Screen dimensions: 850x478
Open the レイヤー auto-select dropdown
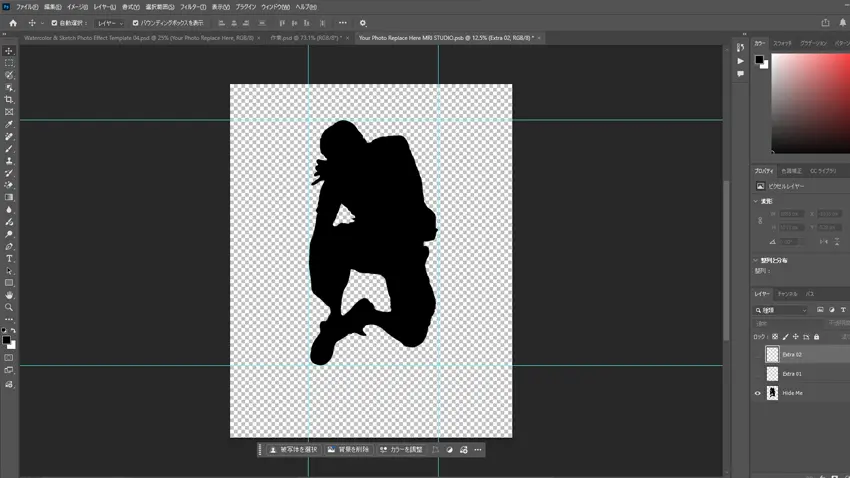[109, 23]
